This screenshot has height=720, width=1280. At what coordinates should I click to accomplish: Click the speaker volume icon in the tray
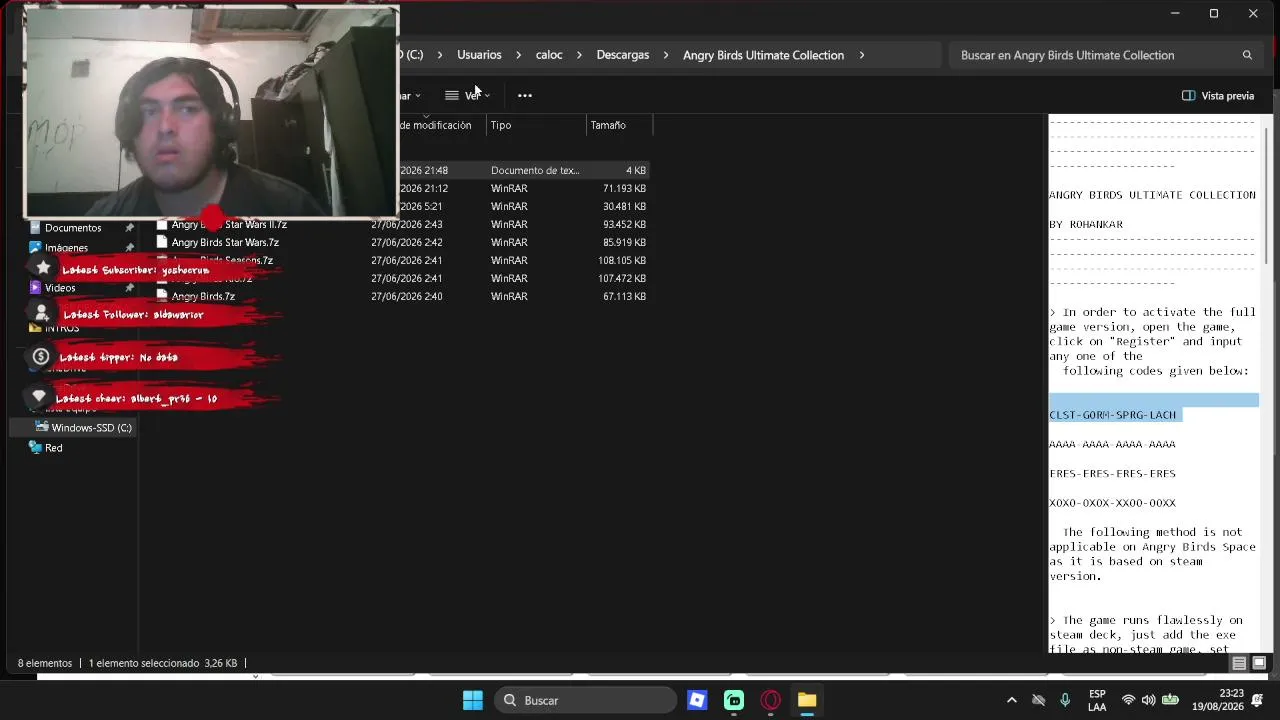click(1148, 700)
